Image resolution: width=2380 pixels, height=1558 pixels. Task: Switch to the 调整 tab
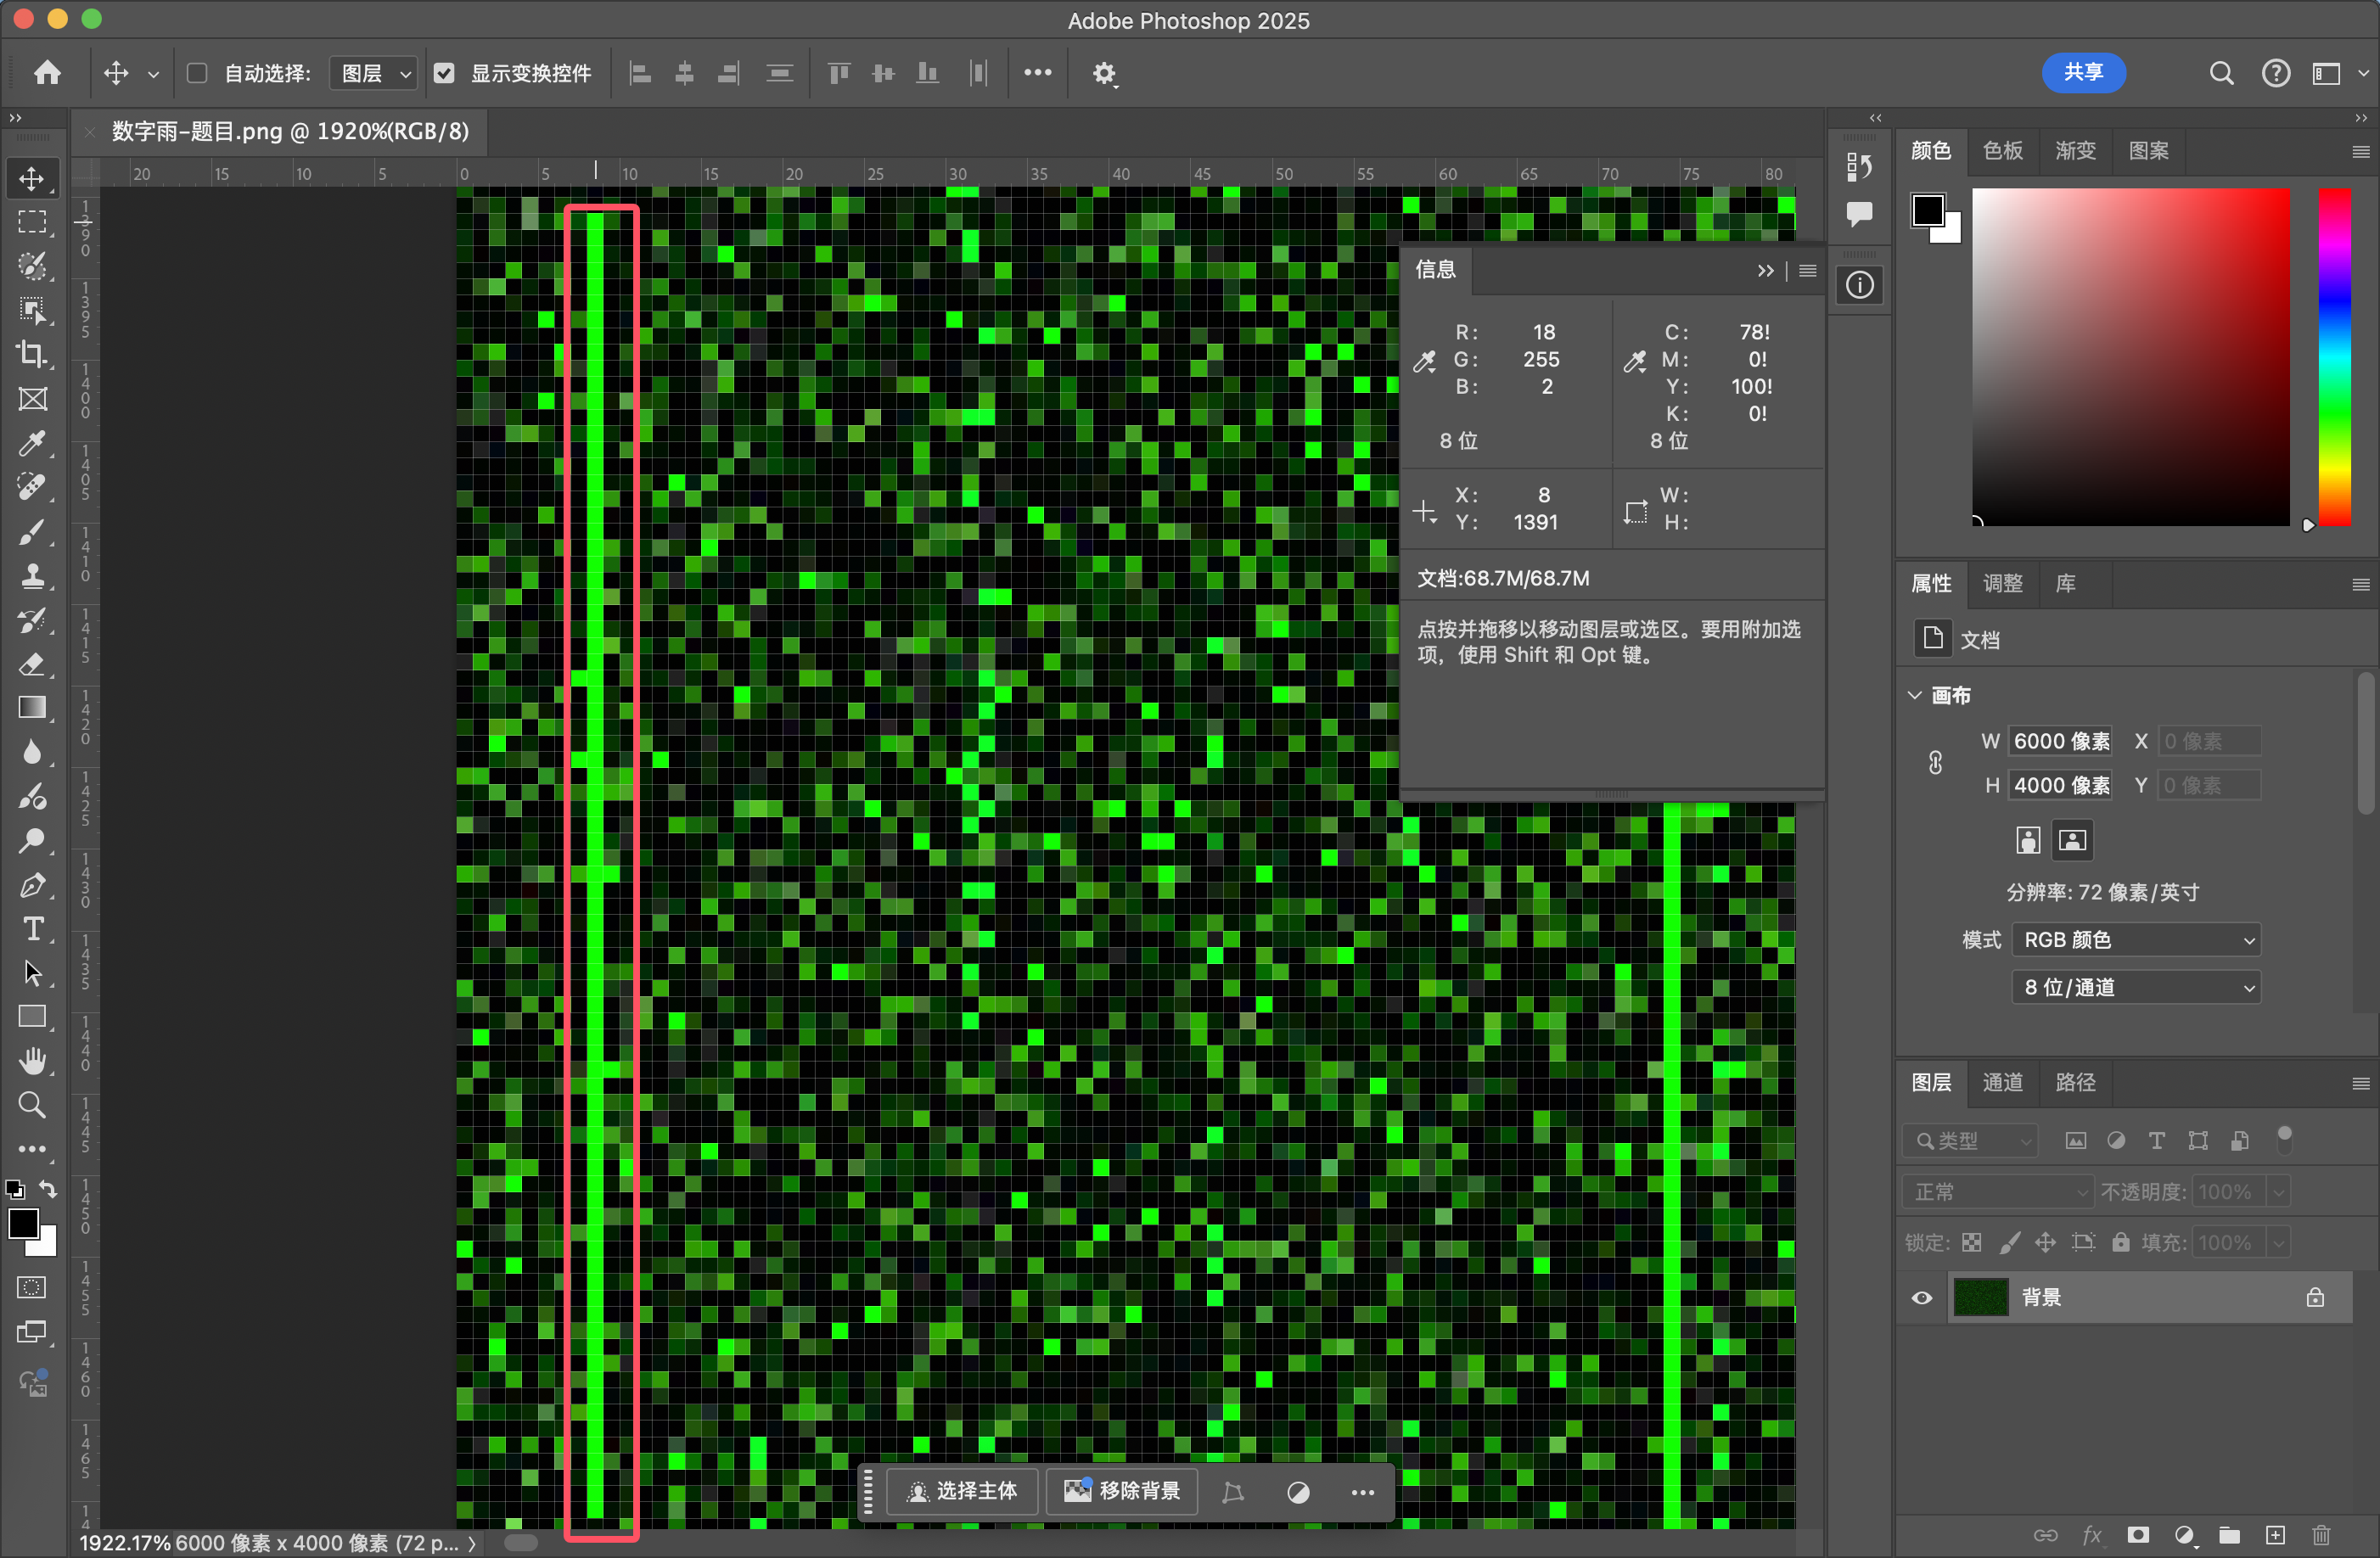2002,584
